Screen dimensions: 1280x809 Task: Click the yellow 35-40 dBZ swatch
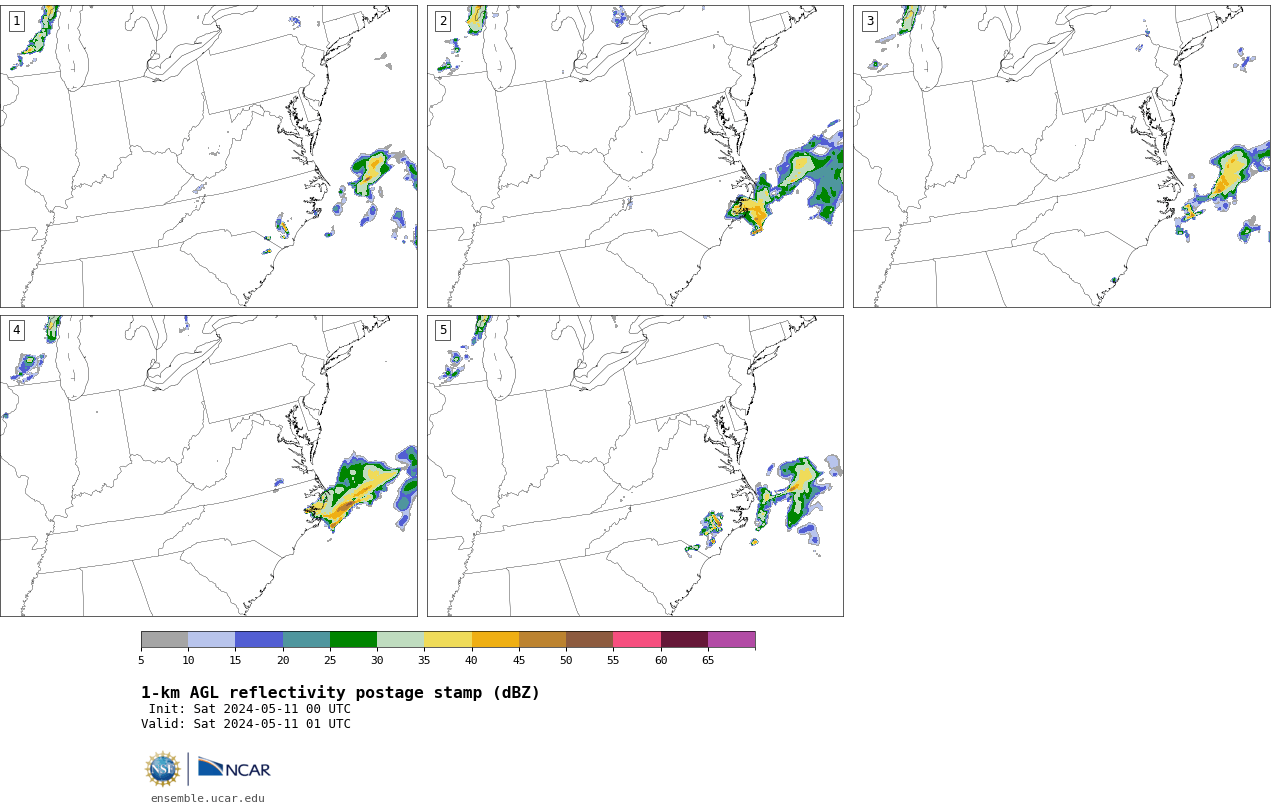[448, 640]
